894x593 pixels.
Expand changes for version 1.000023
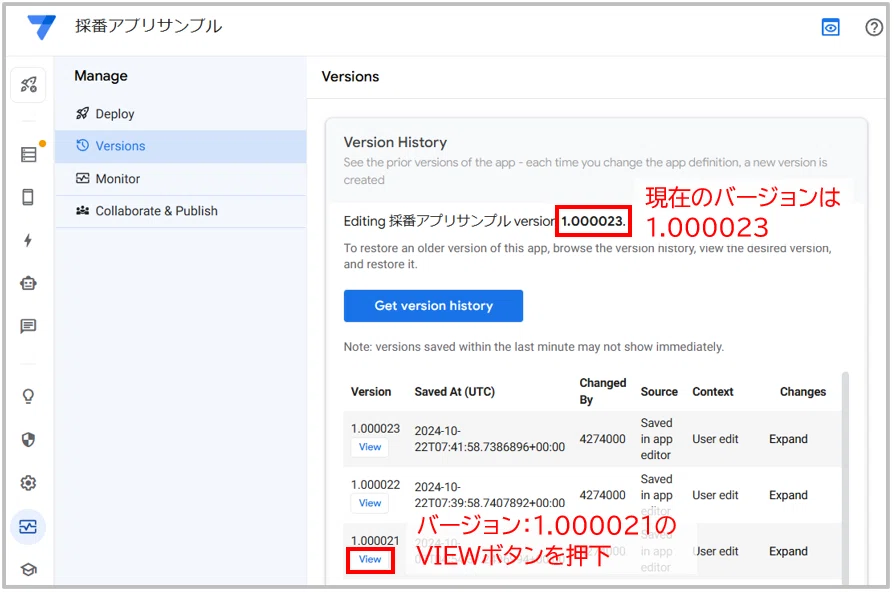pos(788,439)
